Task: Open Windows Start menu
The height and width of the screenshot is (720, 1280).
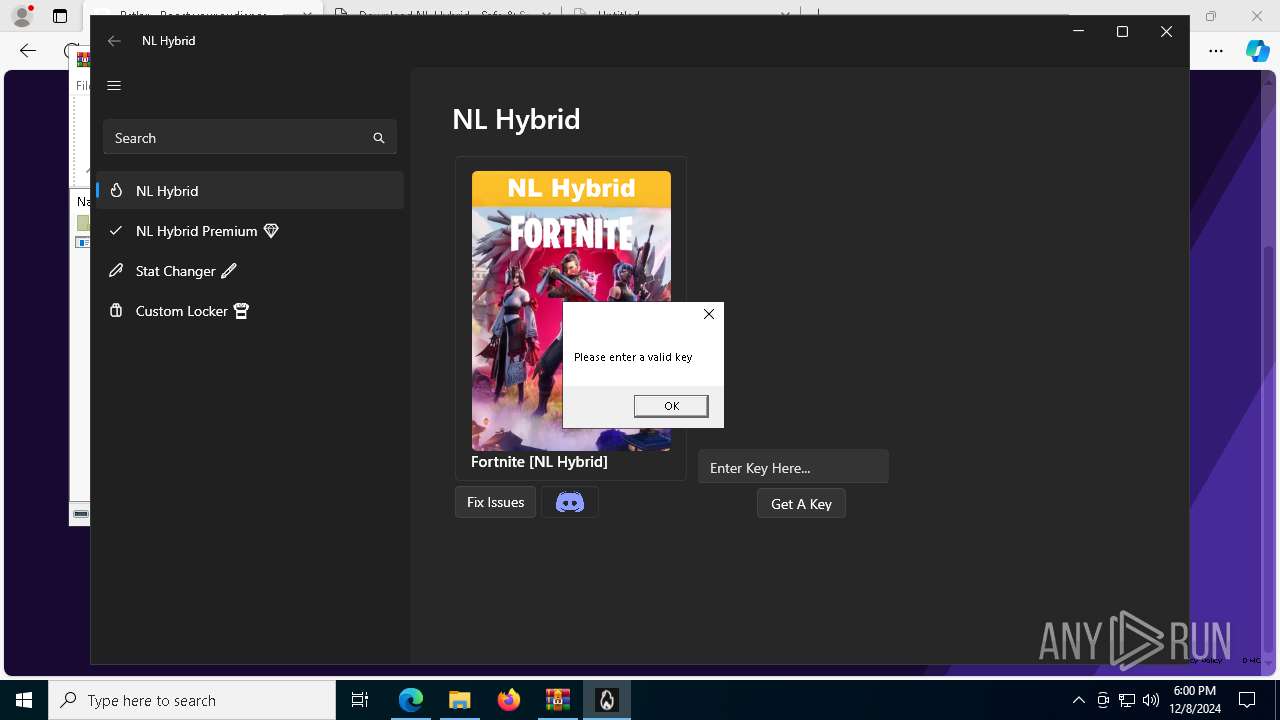Action: coord(24,700)
